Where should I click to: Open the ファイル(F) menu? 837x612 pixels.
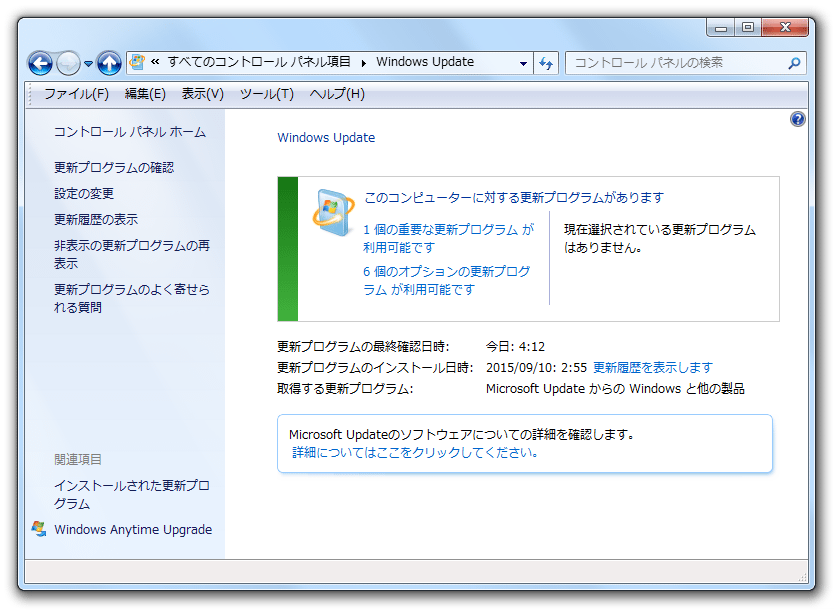click(76, 94)
